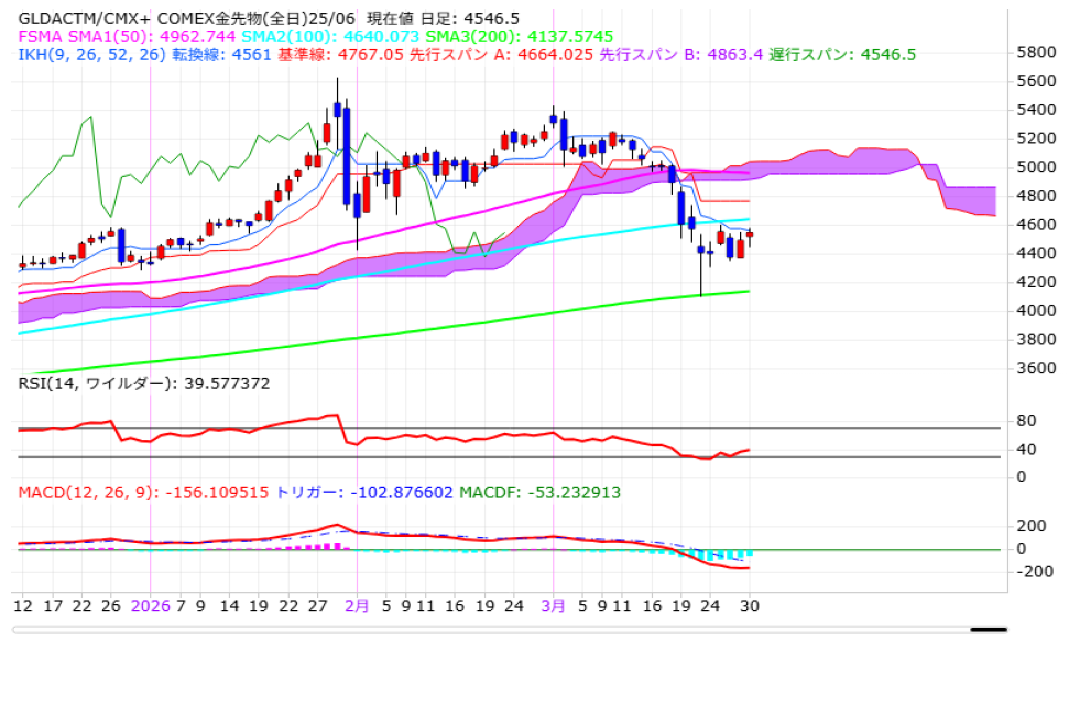The image size is (1080, 703).
Task: Select the SMA2(100) cyan legend label
Action: click(x=274, y=36)
